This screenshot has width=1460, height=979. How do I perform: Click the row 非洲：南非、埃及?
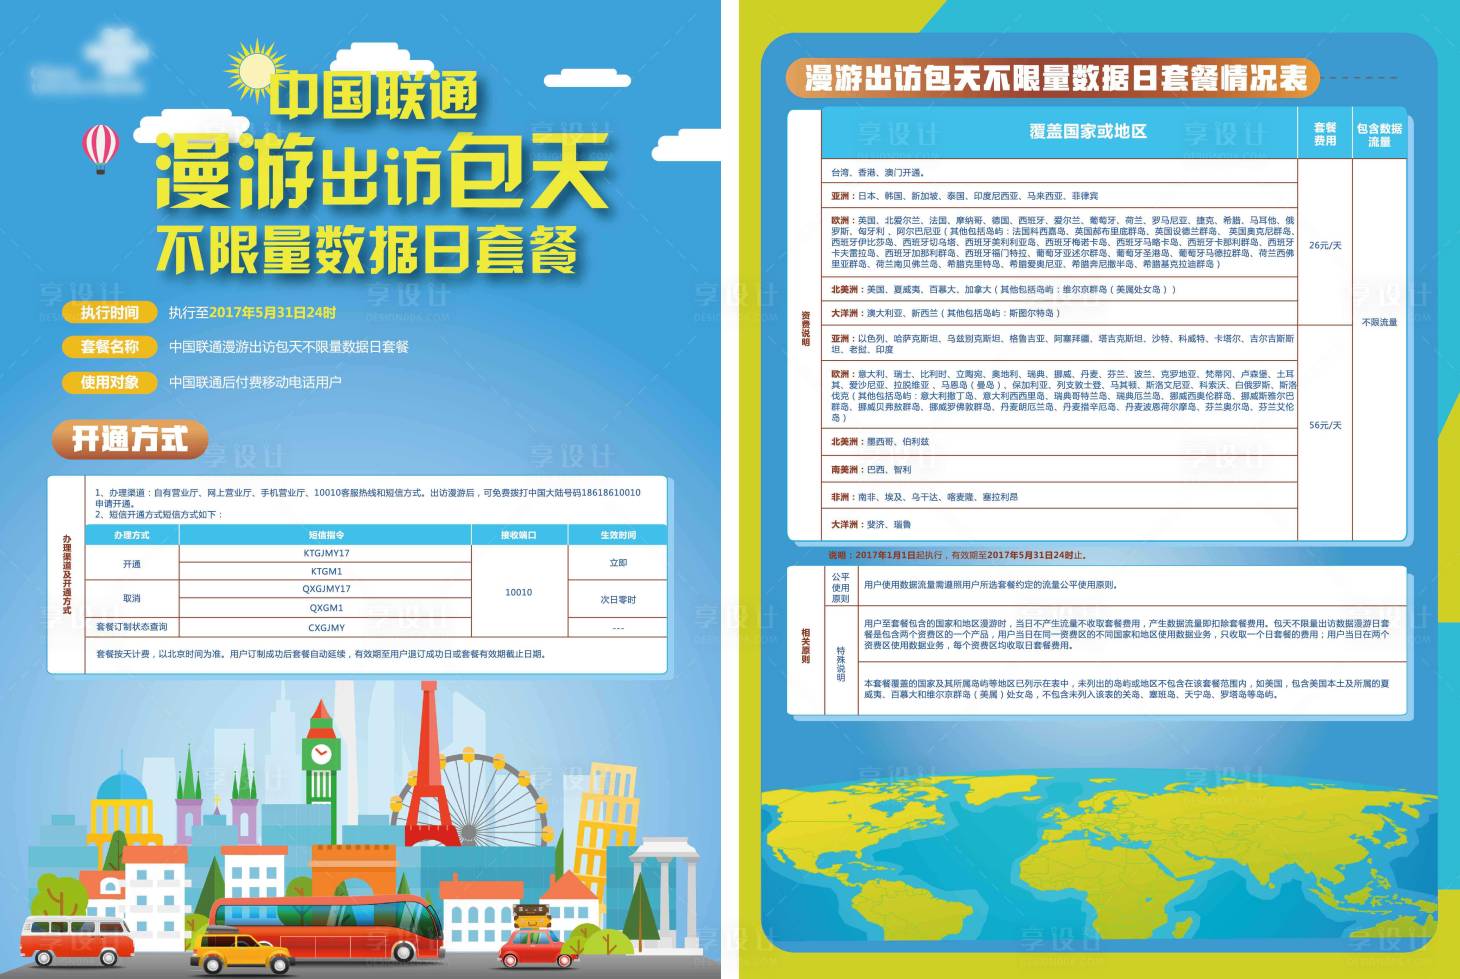click(x=1059, y=496)
